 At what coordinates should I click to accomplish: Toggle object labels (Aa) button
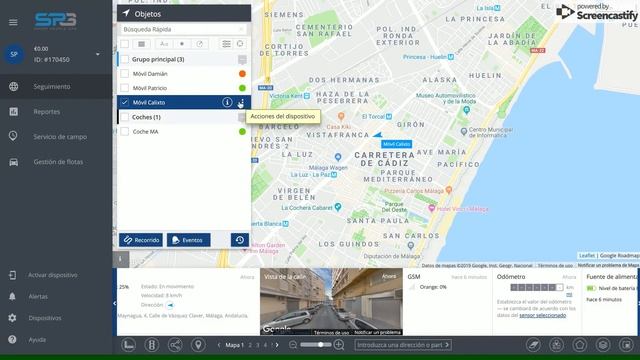click(164, 44)
